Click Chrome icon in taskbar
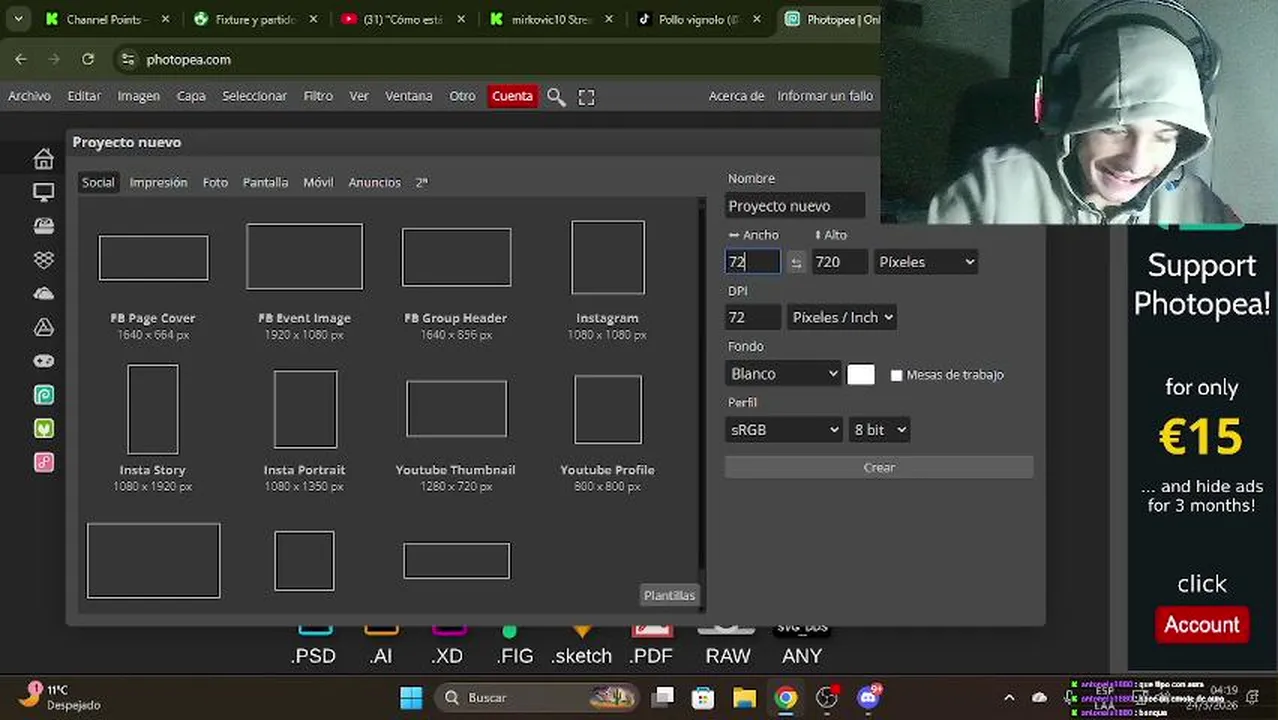The height and width of the screenshot is (720, 1278). tap(786, 697)
